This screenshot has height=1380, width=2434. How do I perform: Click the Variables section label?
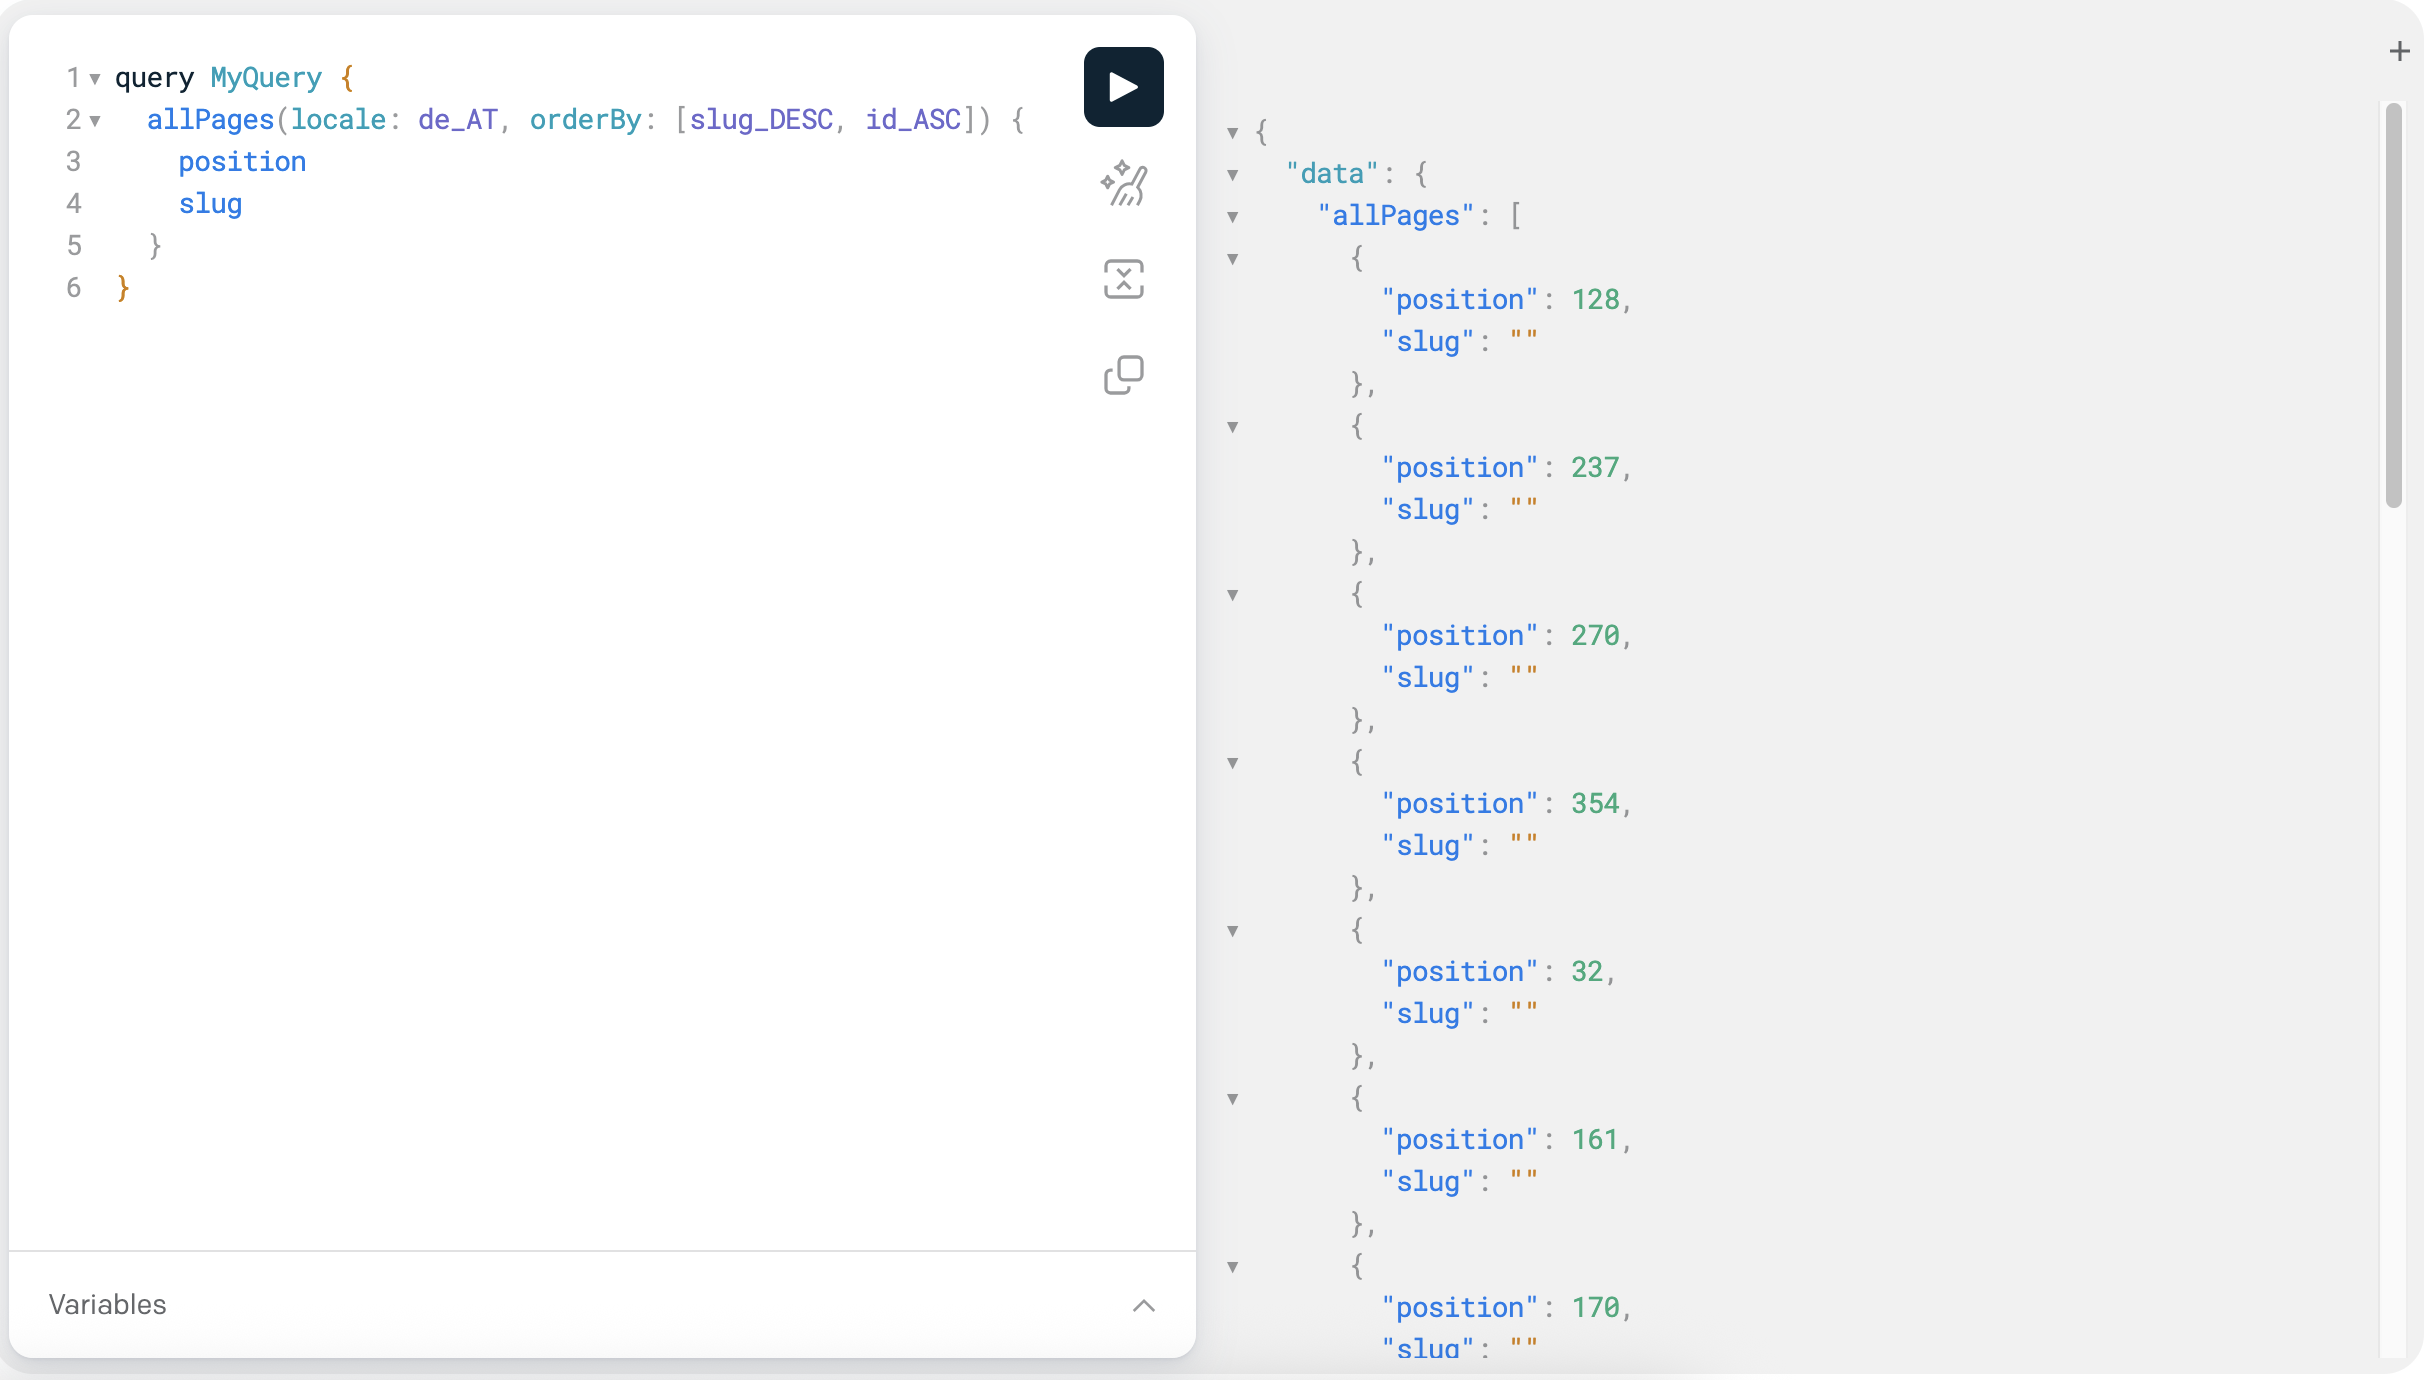107,1305
